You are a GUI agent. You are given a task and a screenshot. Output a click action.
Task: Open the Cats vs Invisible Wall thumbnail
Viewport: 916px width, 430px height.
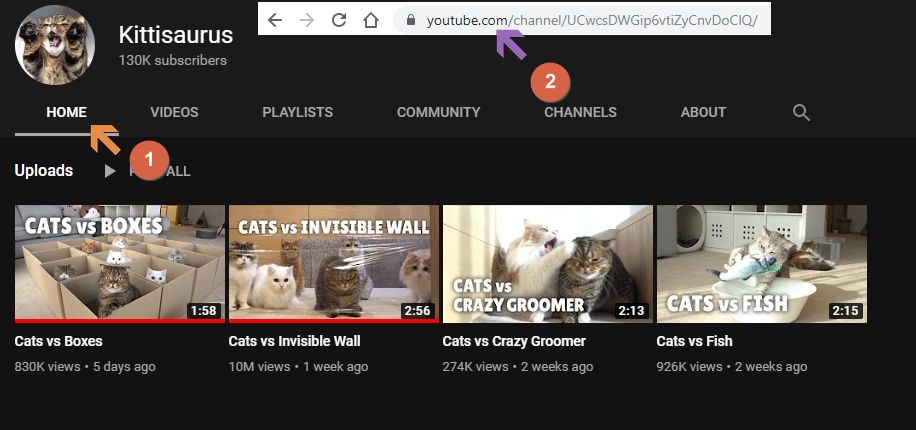333,264
